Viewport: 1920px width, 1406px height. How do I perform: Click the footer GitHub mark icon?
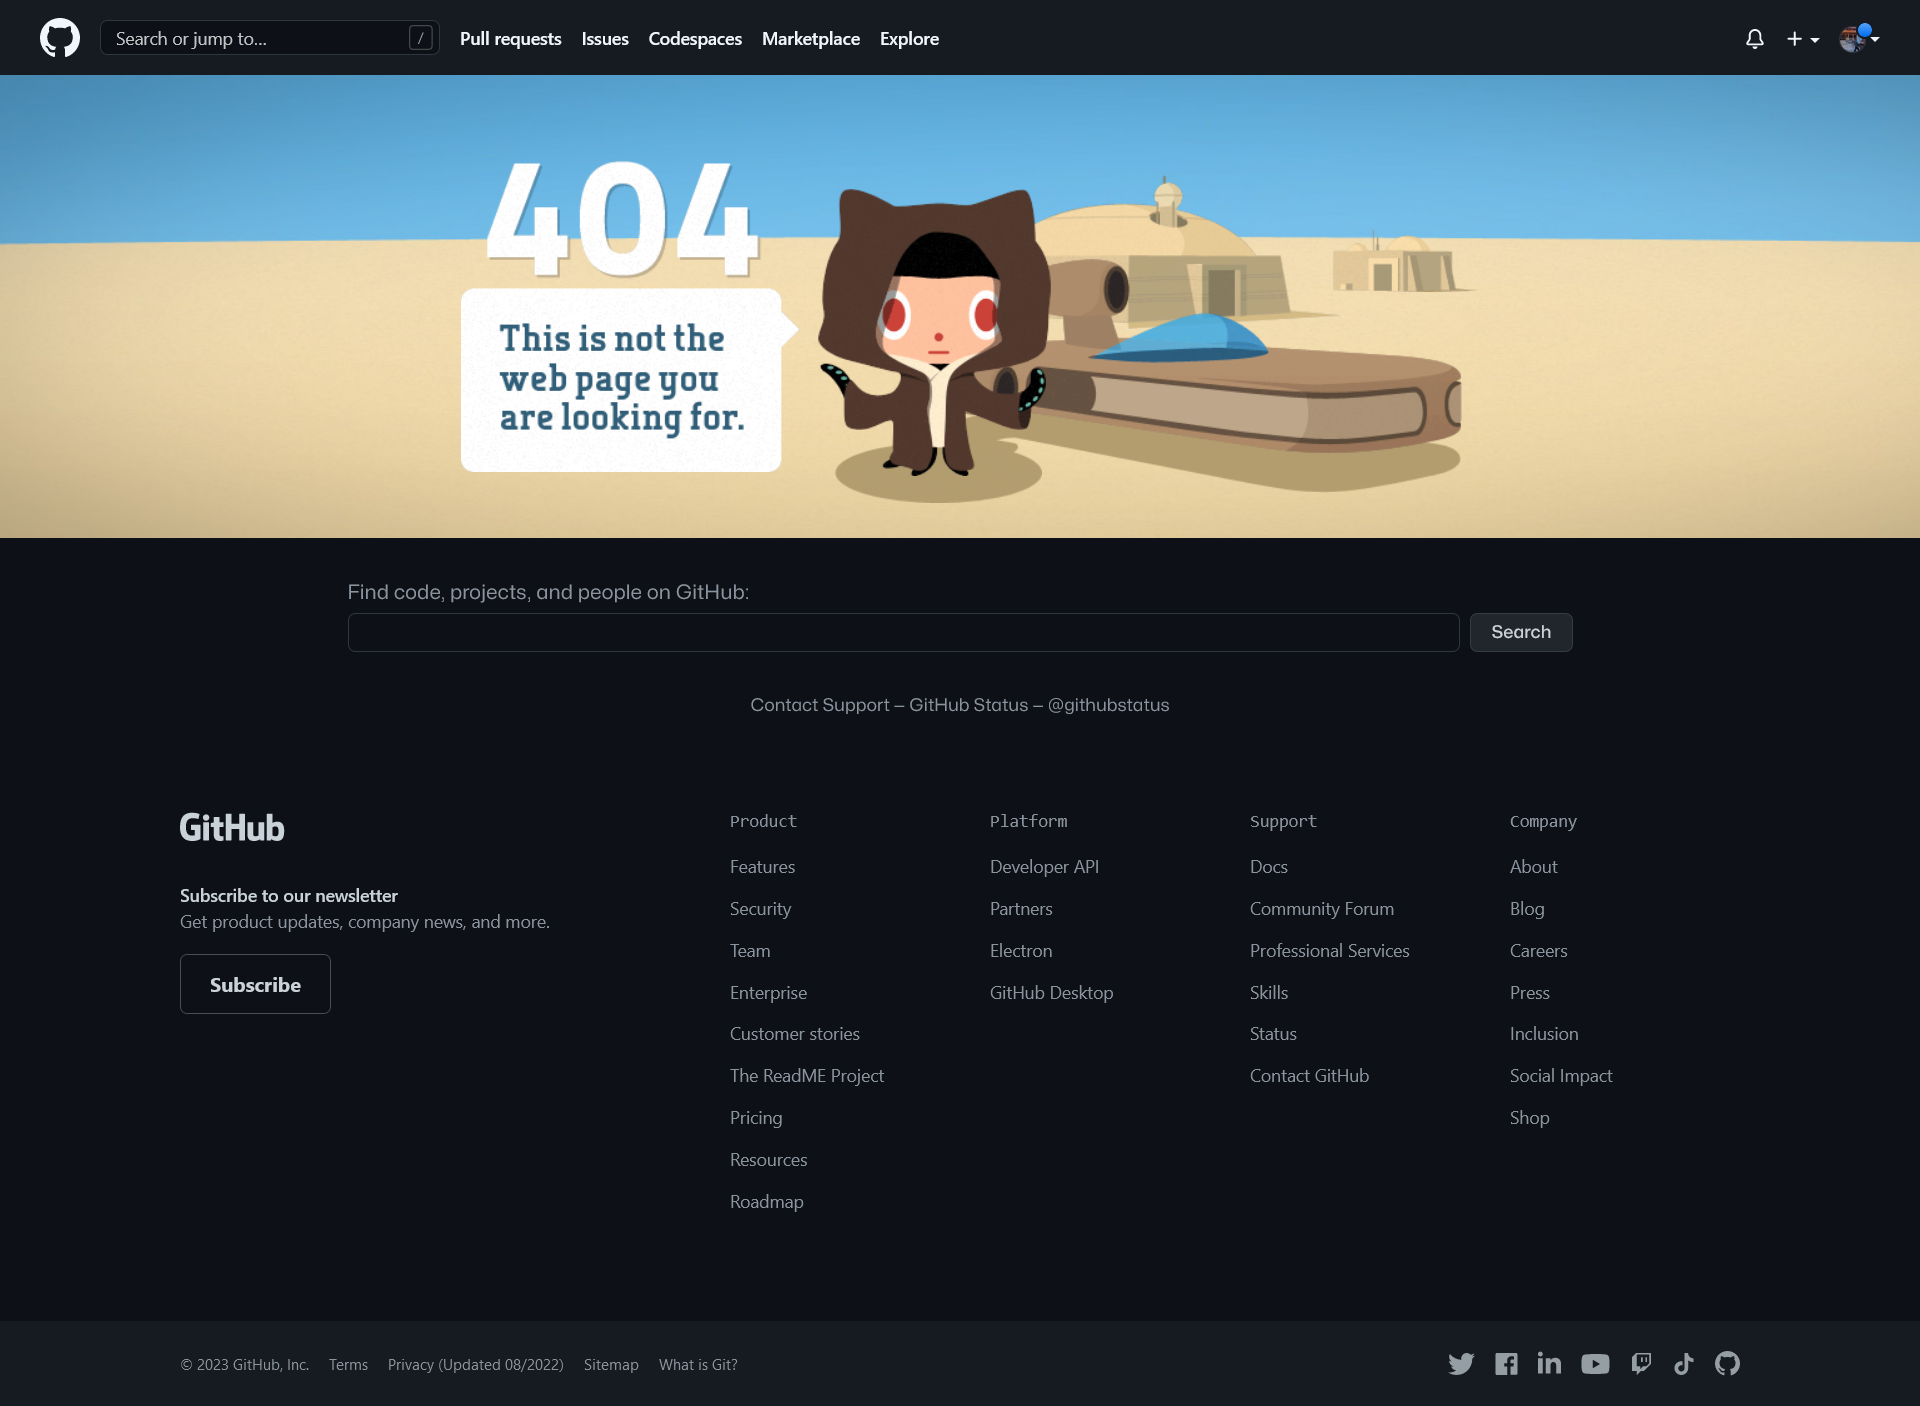[x=1727, y=1364]
